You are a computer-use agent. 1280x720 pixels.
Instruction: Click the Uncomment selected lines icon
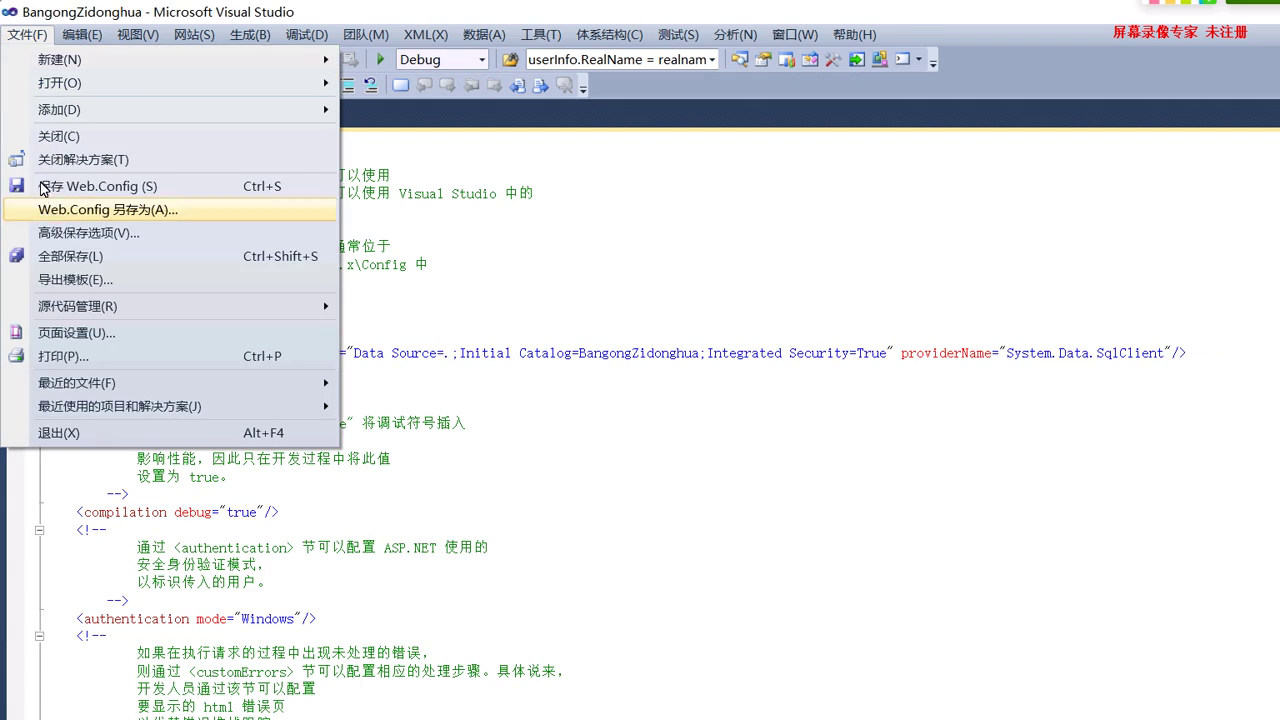[x=370, y=85]
